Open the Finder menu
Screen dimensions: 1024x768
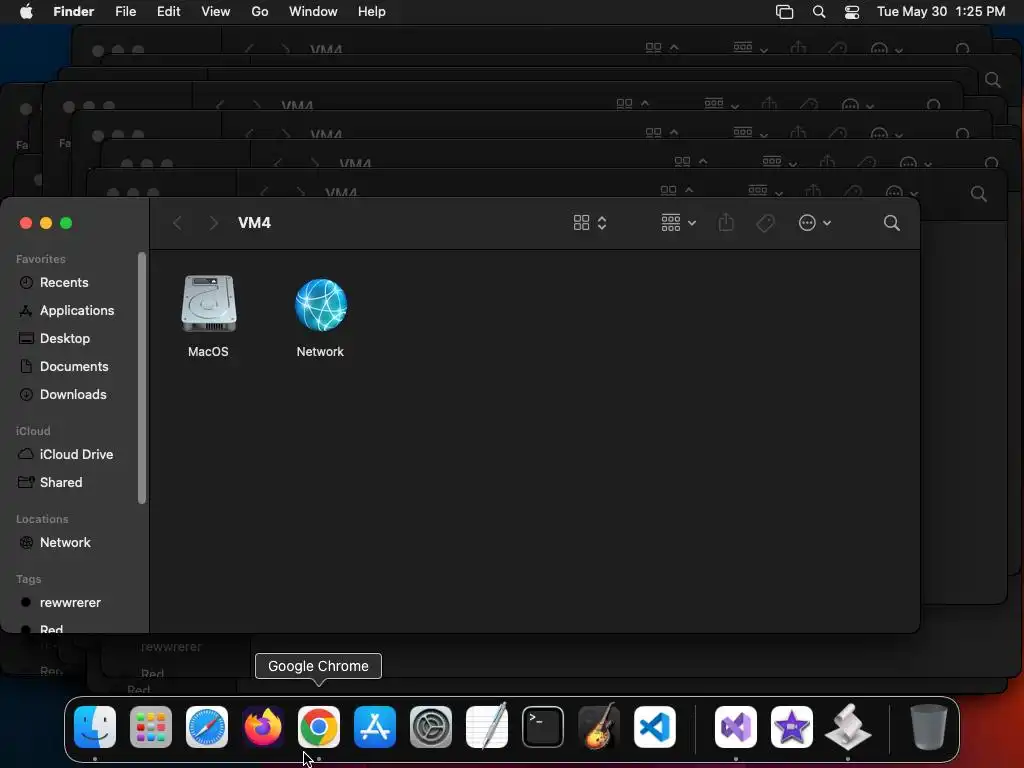click(x=74, y=12)
